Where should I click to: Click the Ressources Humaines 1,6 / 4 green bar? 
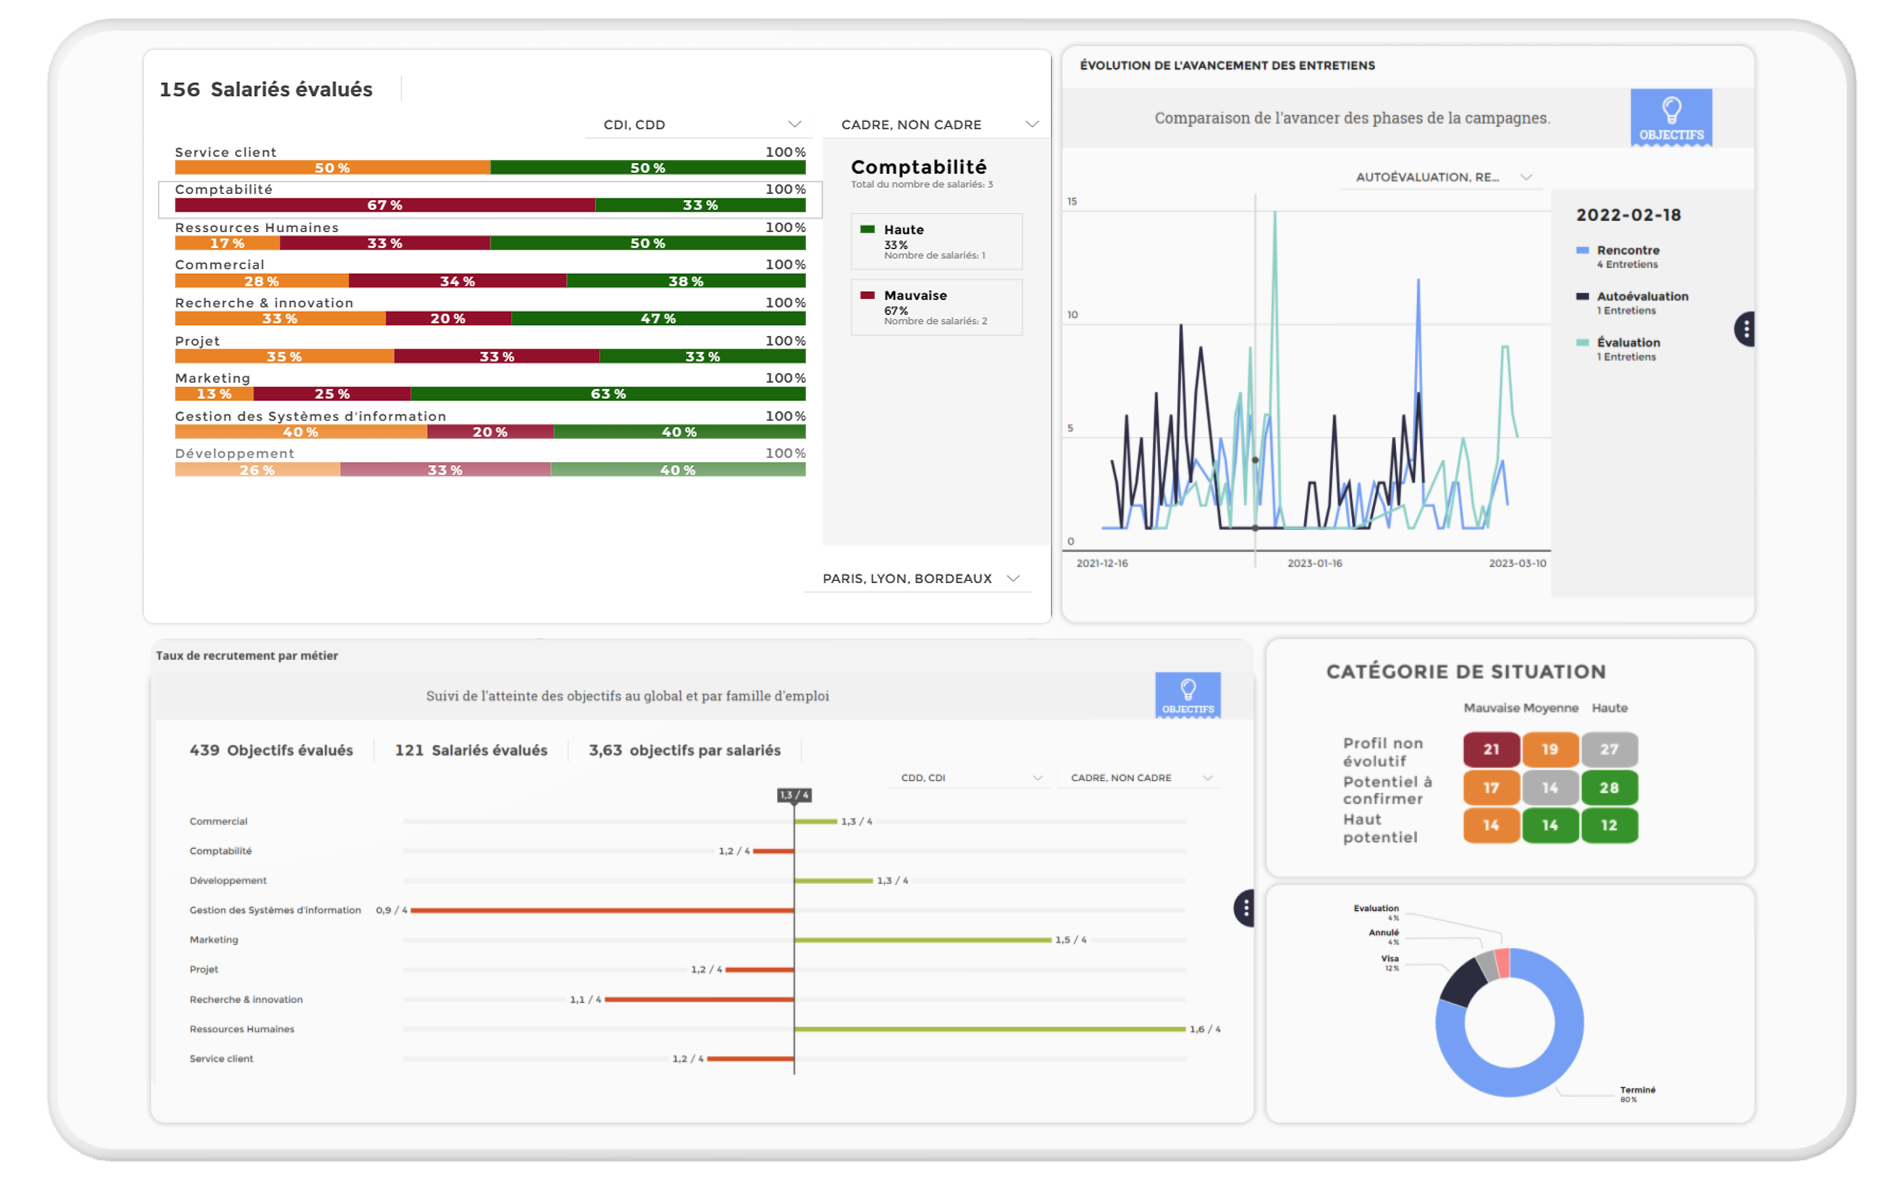click(x=989, y=1029)
